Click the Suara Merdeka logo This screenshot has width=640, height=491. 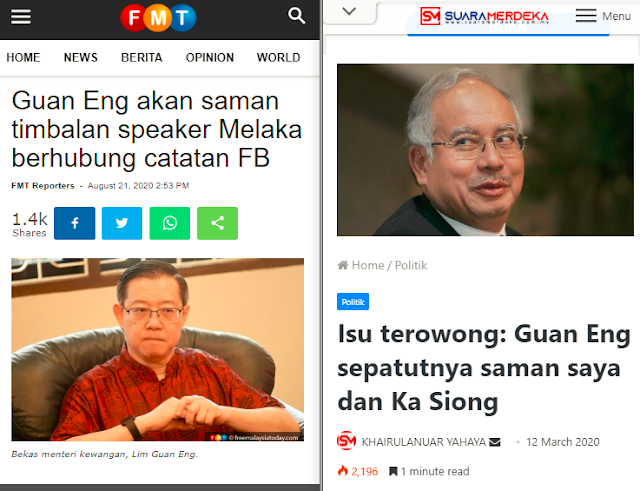point(484,16)
